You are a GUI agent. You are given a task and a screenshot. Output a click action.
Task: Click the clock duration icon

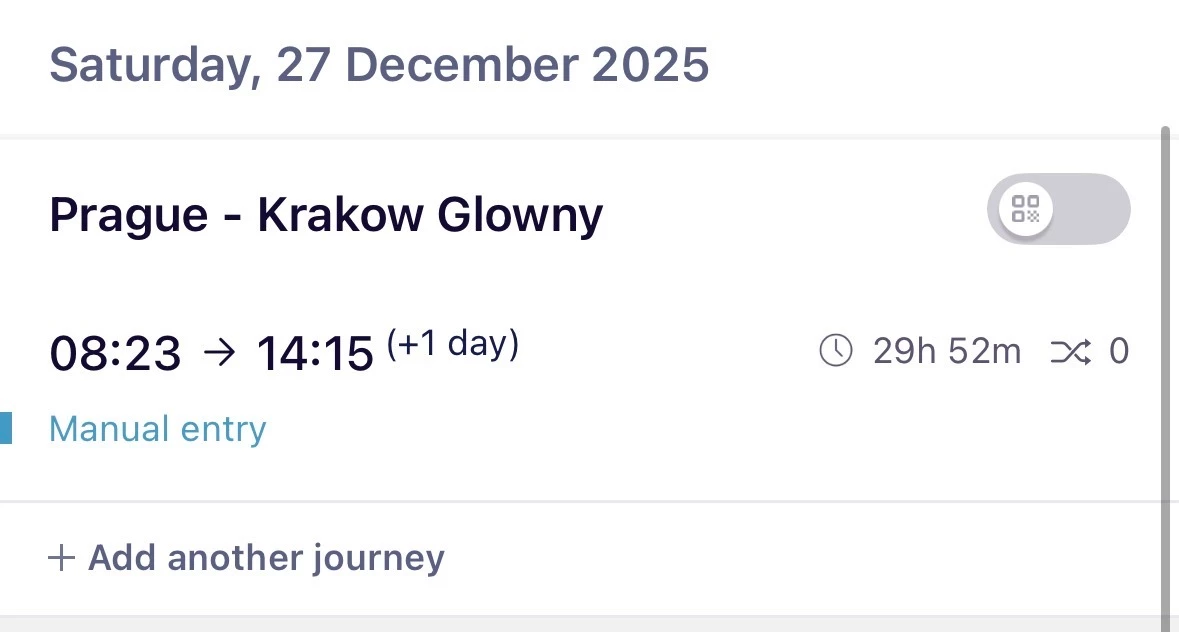click(836, 351)
